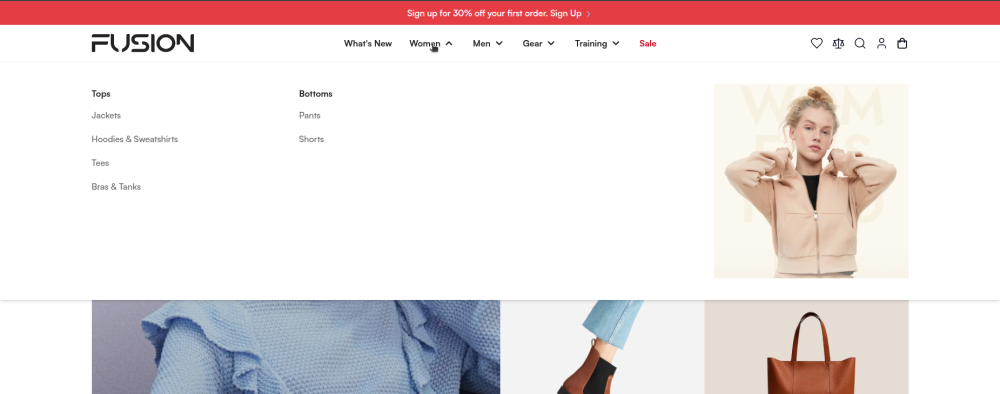Image resolution: width=1000 pixels, height=394 pixels.
Task: Select the Men menu item
Action: [482, 43]
